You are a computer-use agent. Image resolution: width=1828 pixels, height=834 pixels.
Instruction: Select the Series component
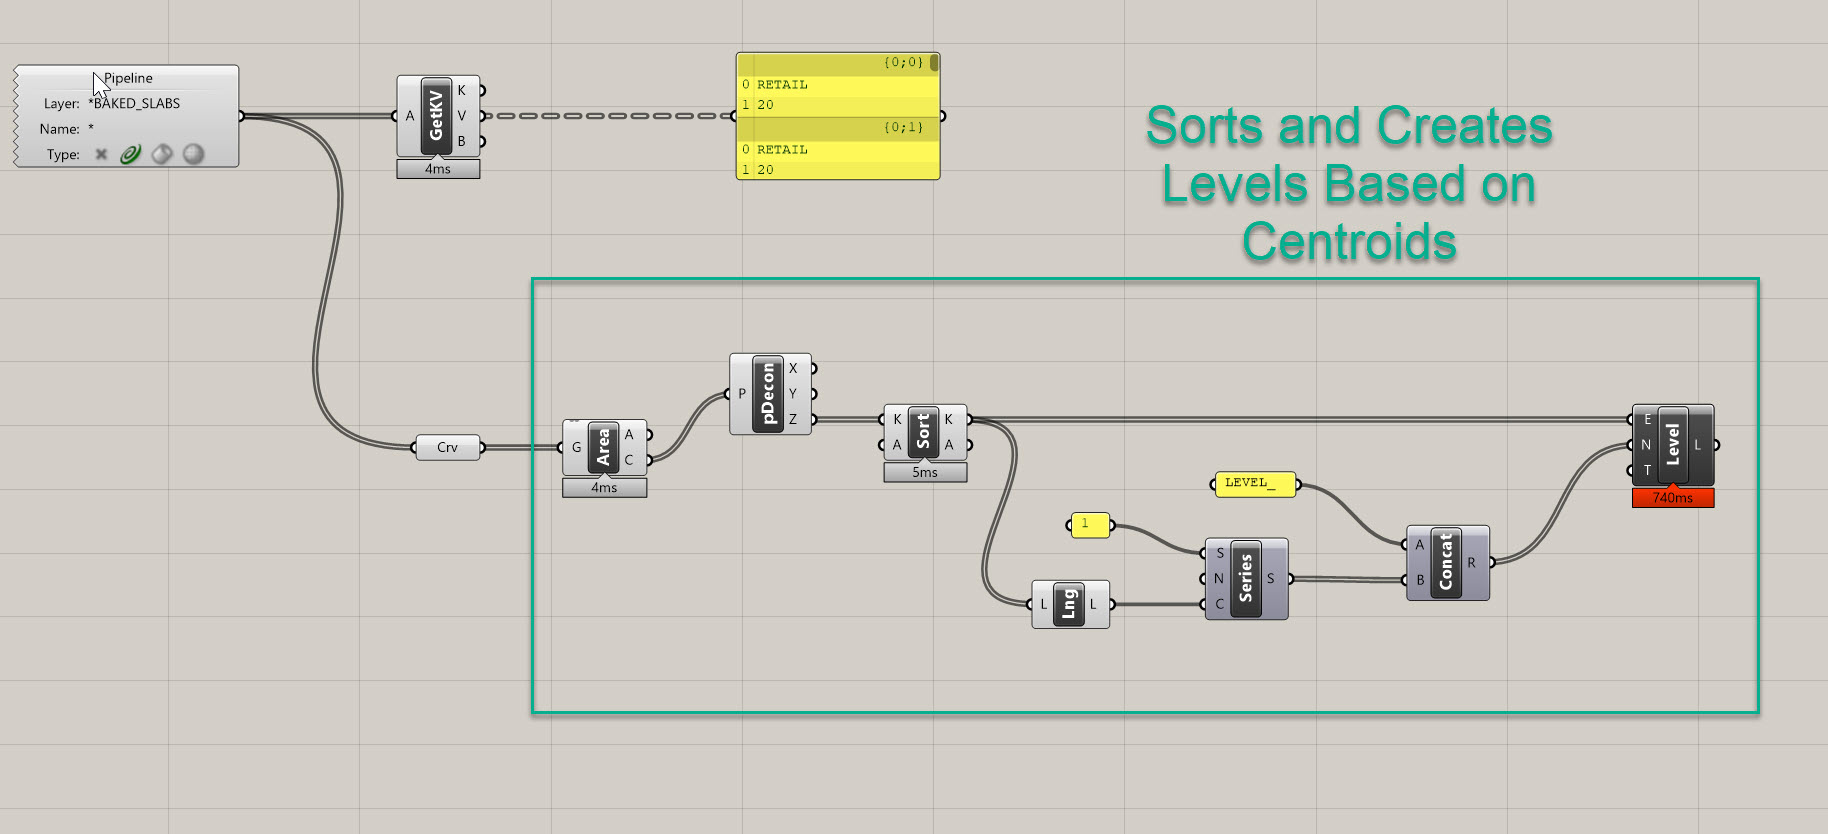coord(1245,579)
